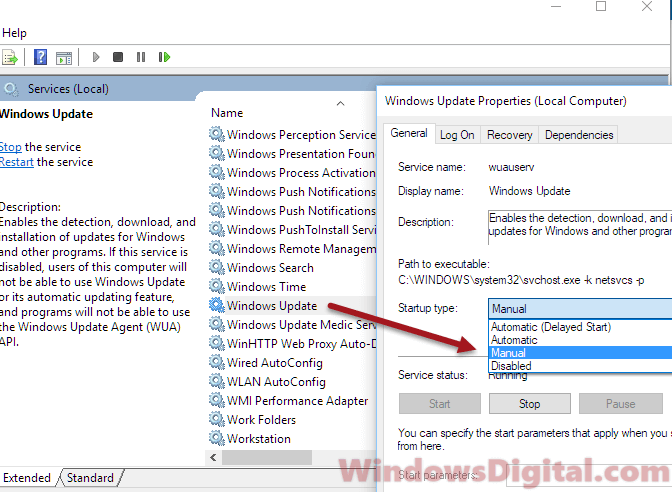The width and height of the screenshot is (672, 492).
Task: Click gear icon beside WinHTTP Web Proxy
Action: (x=217, y=343)
